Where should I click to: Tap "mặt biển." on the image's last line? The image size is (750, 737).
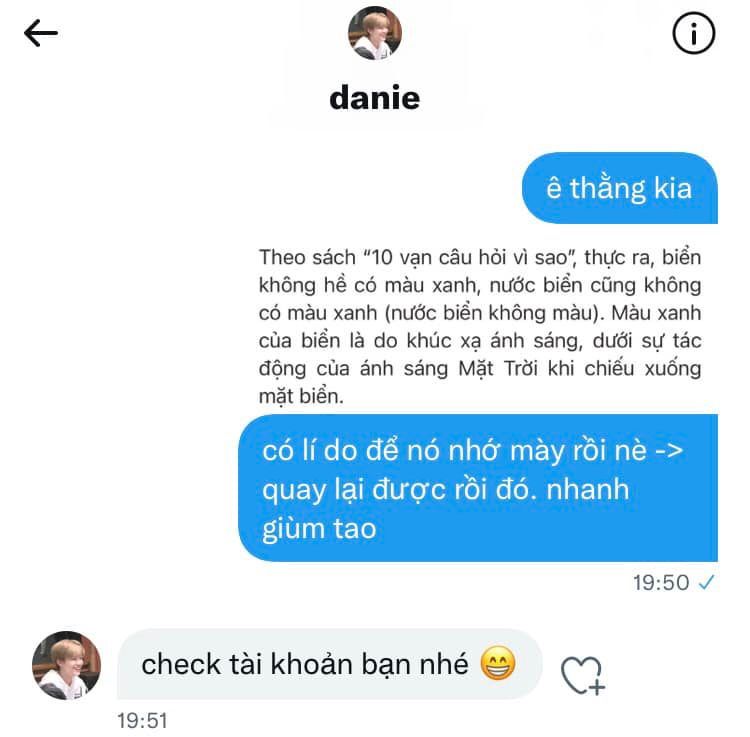[x=301, y=396]
